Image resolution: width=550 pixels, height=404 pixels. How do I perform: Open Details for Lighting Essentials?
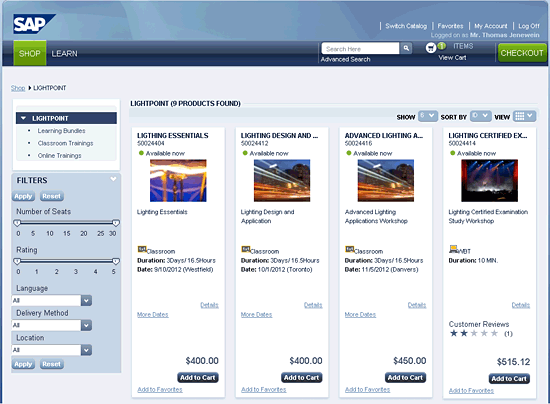[209, 305]
